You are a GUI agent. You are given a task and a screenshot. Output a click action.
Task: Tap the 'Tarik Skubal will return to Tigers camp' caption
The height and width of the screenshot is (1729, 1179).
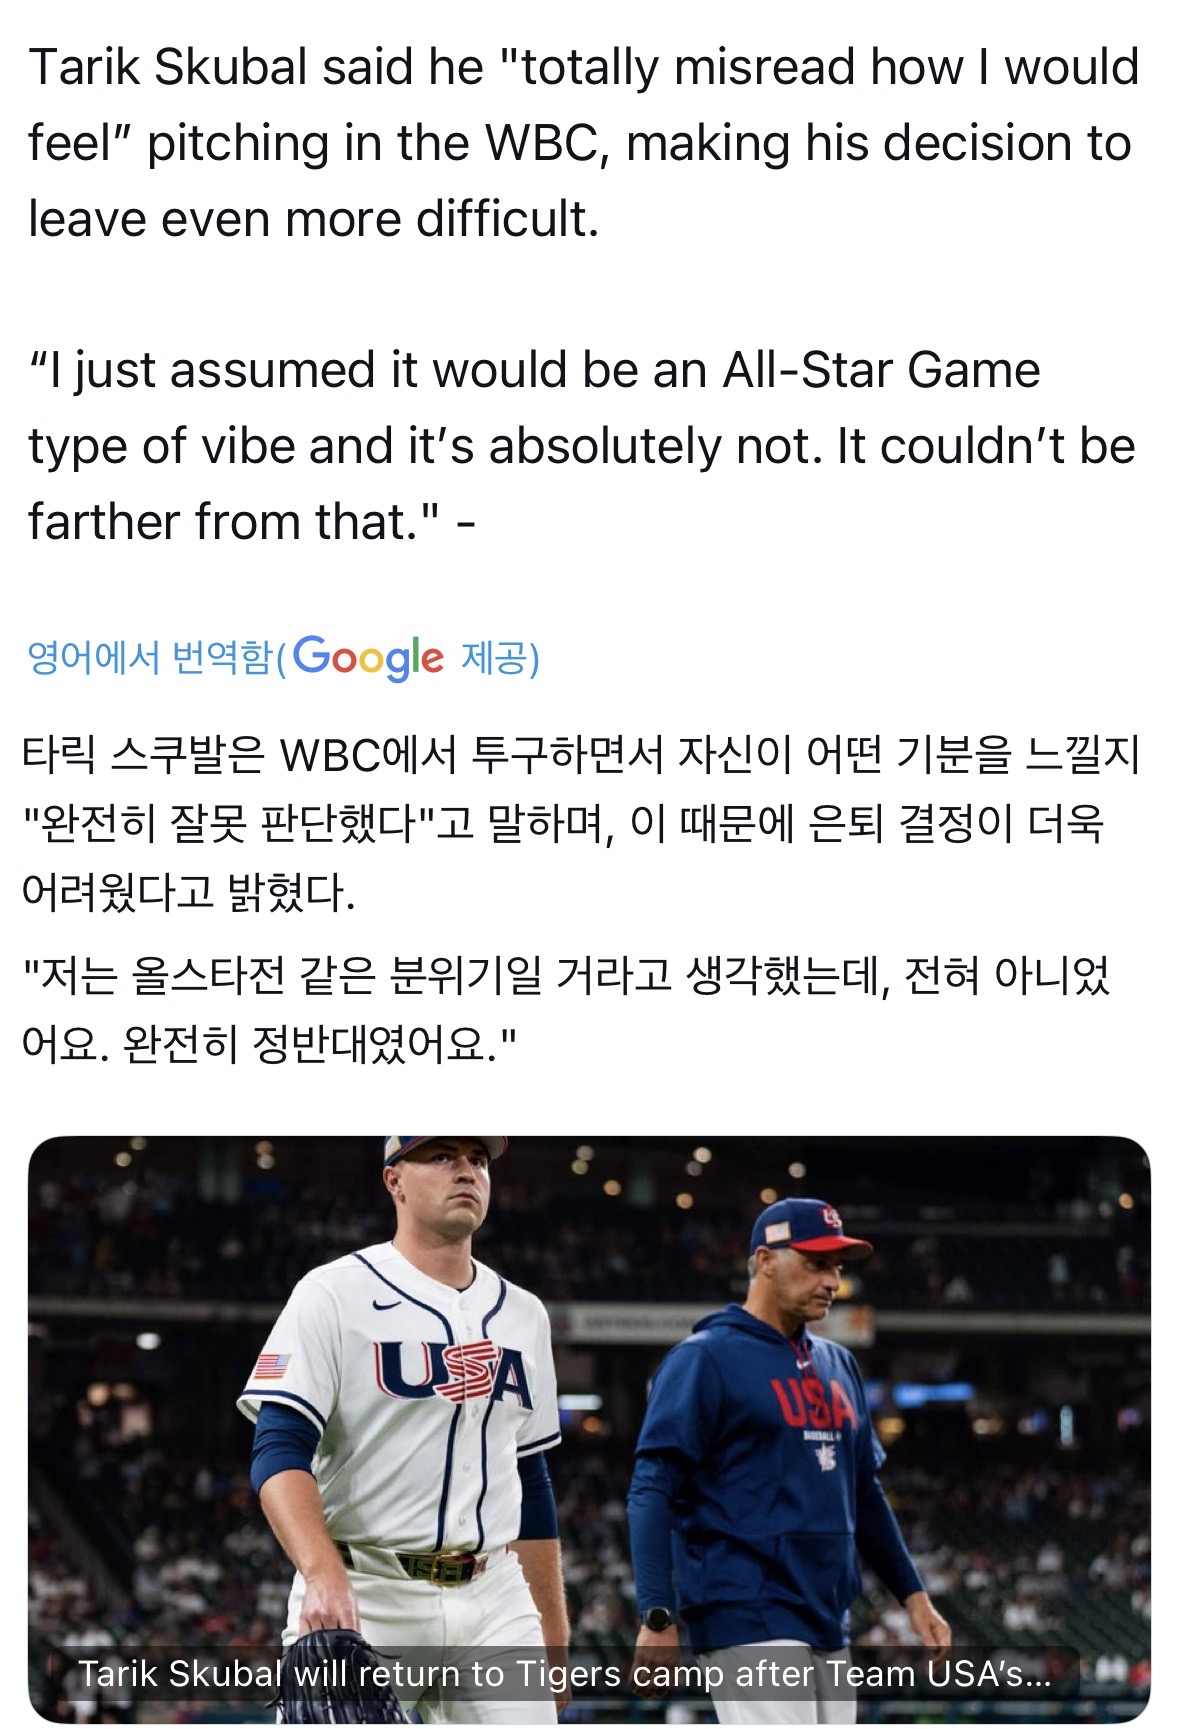coord(564,1673)
